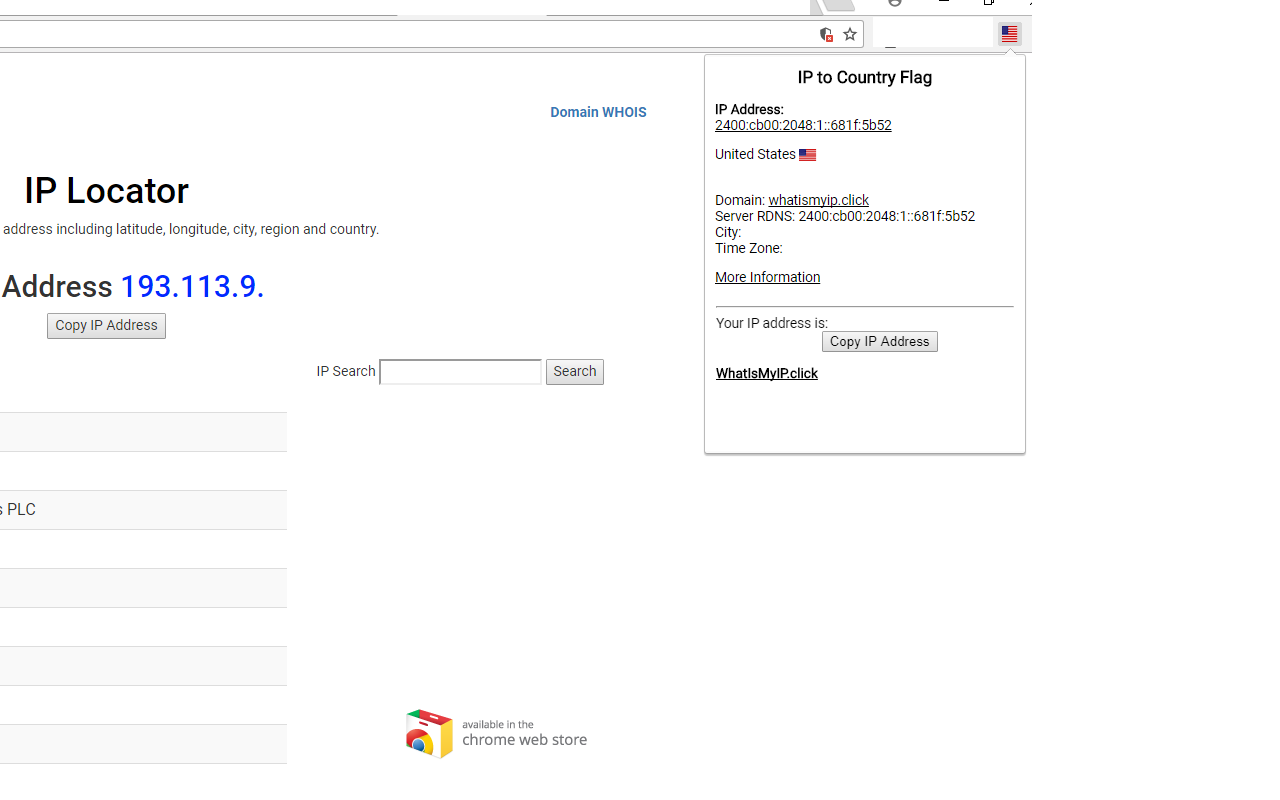This screenshot has width=1280, height=800.
Task: Click the Chrome Web Store badge
Action: pos(496,733)
